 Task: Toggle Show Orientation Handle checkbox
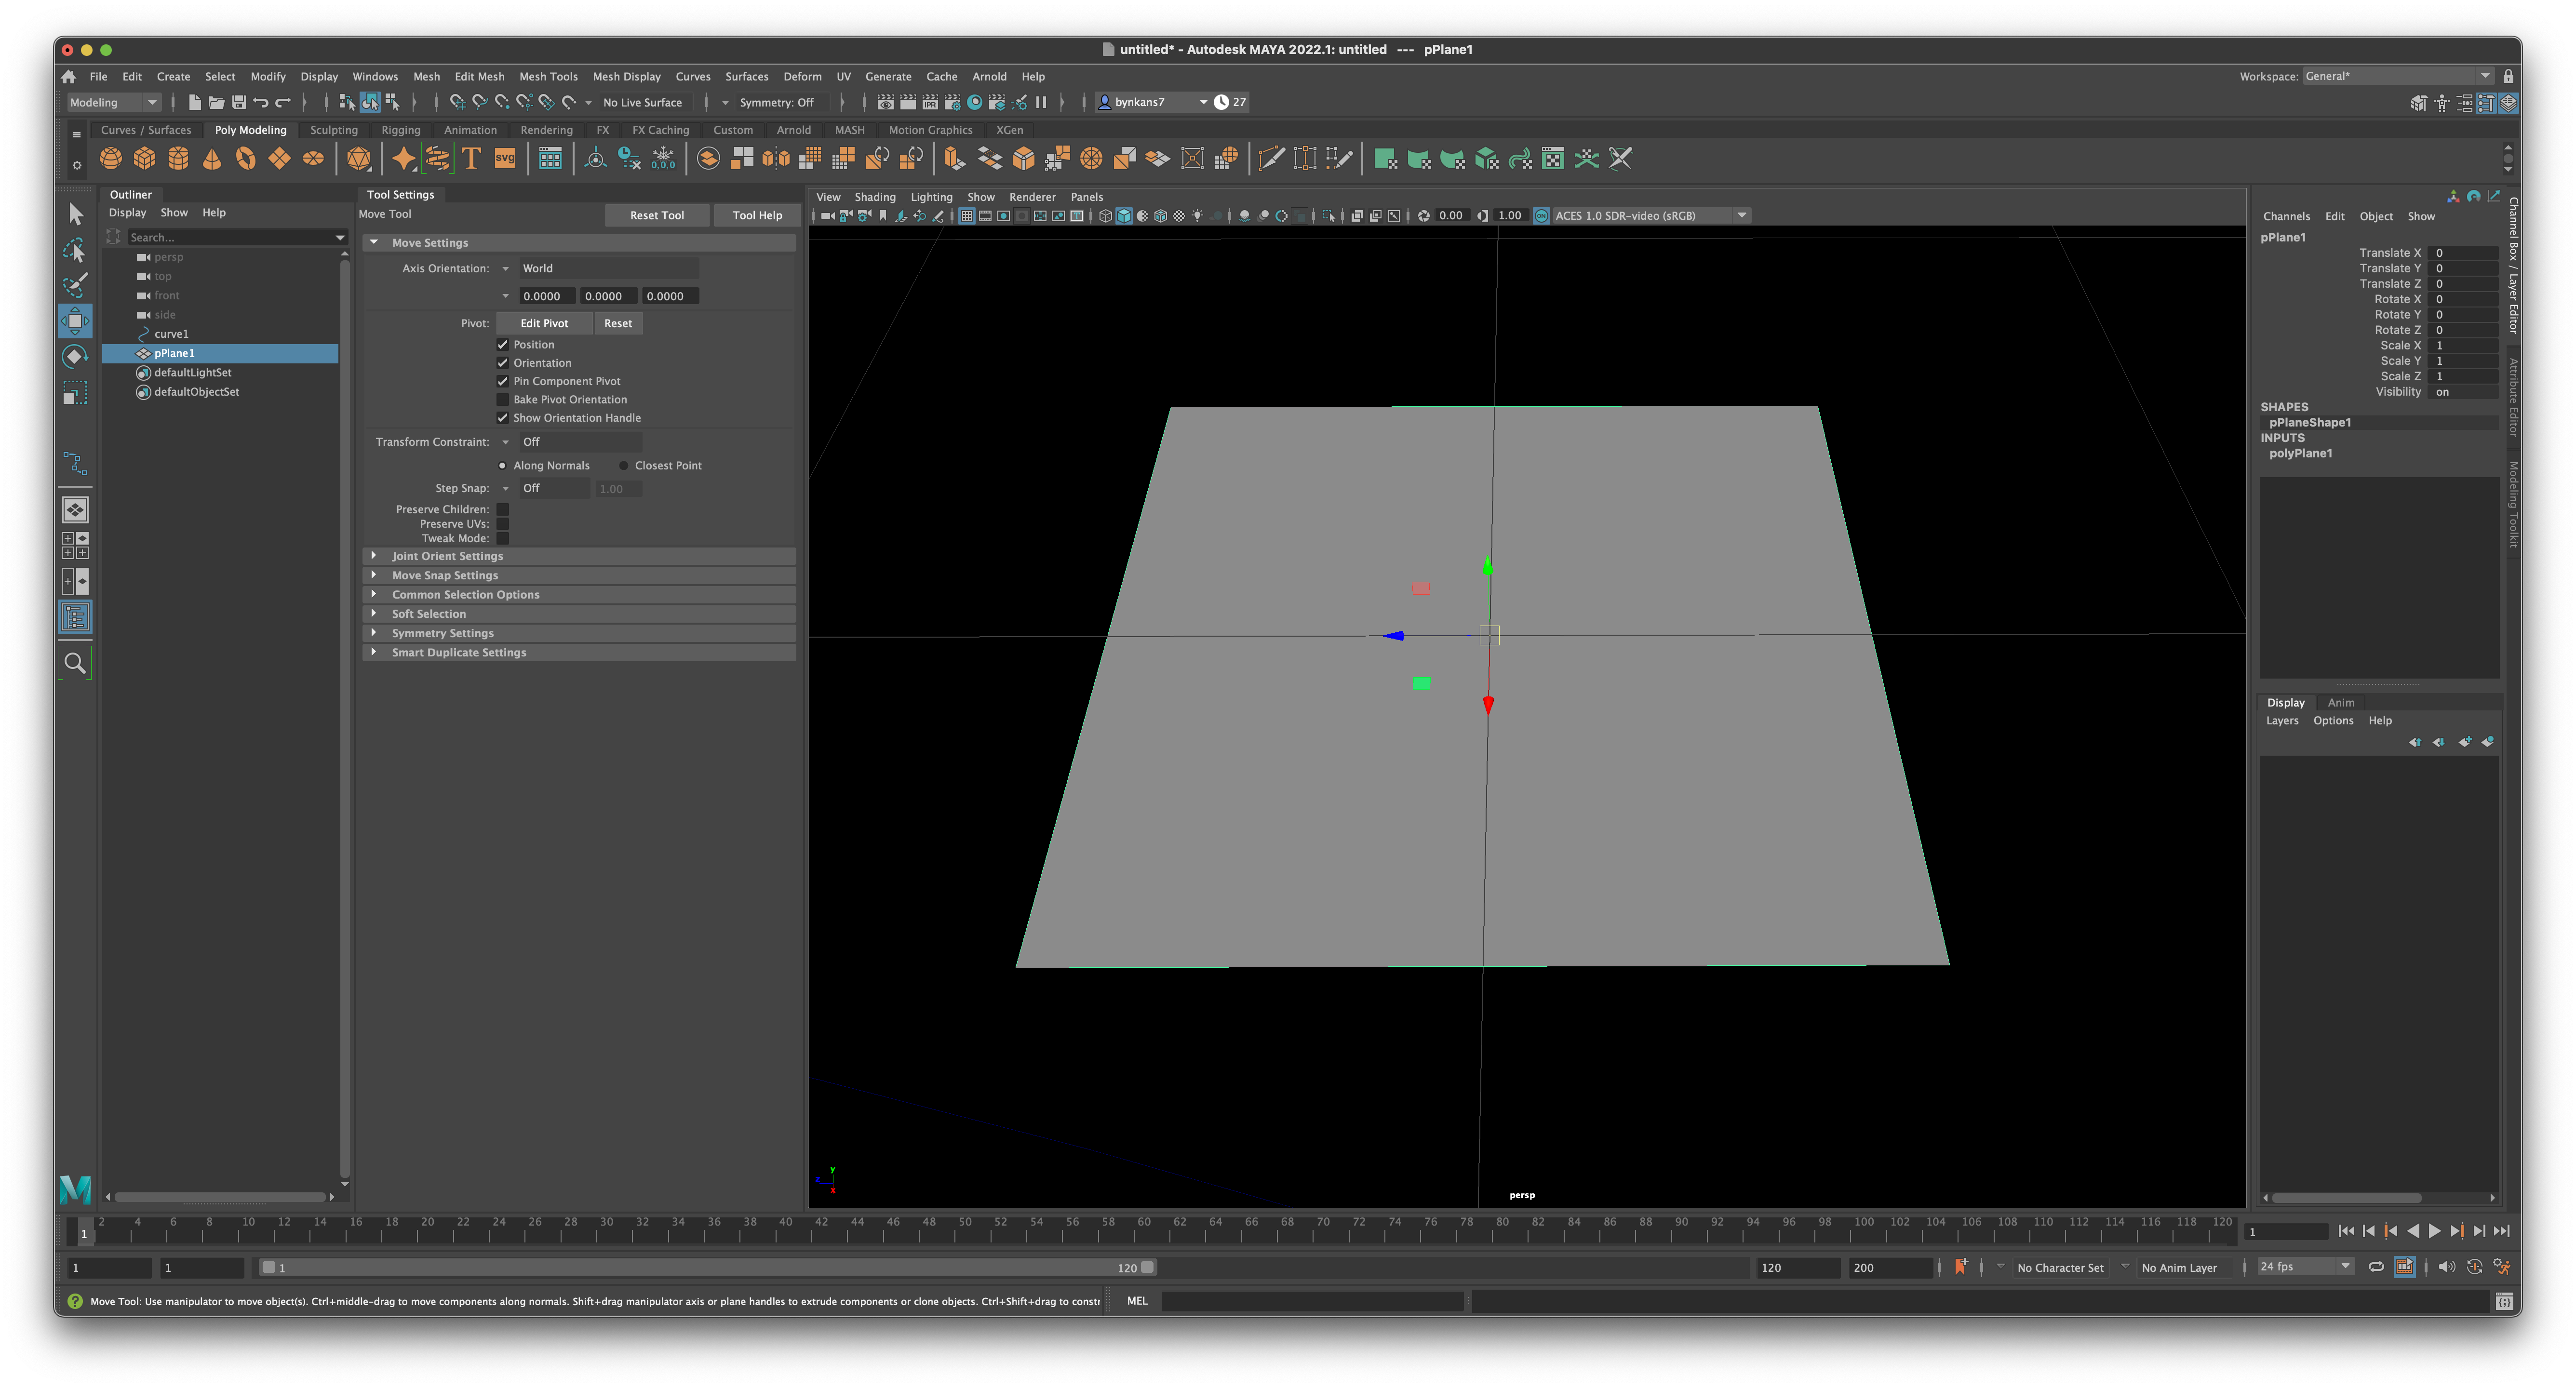click(503, 418)
